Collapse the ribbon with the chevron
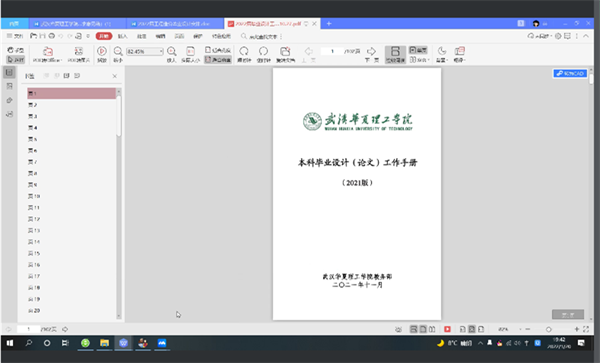 coord(586,36)
